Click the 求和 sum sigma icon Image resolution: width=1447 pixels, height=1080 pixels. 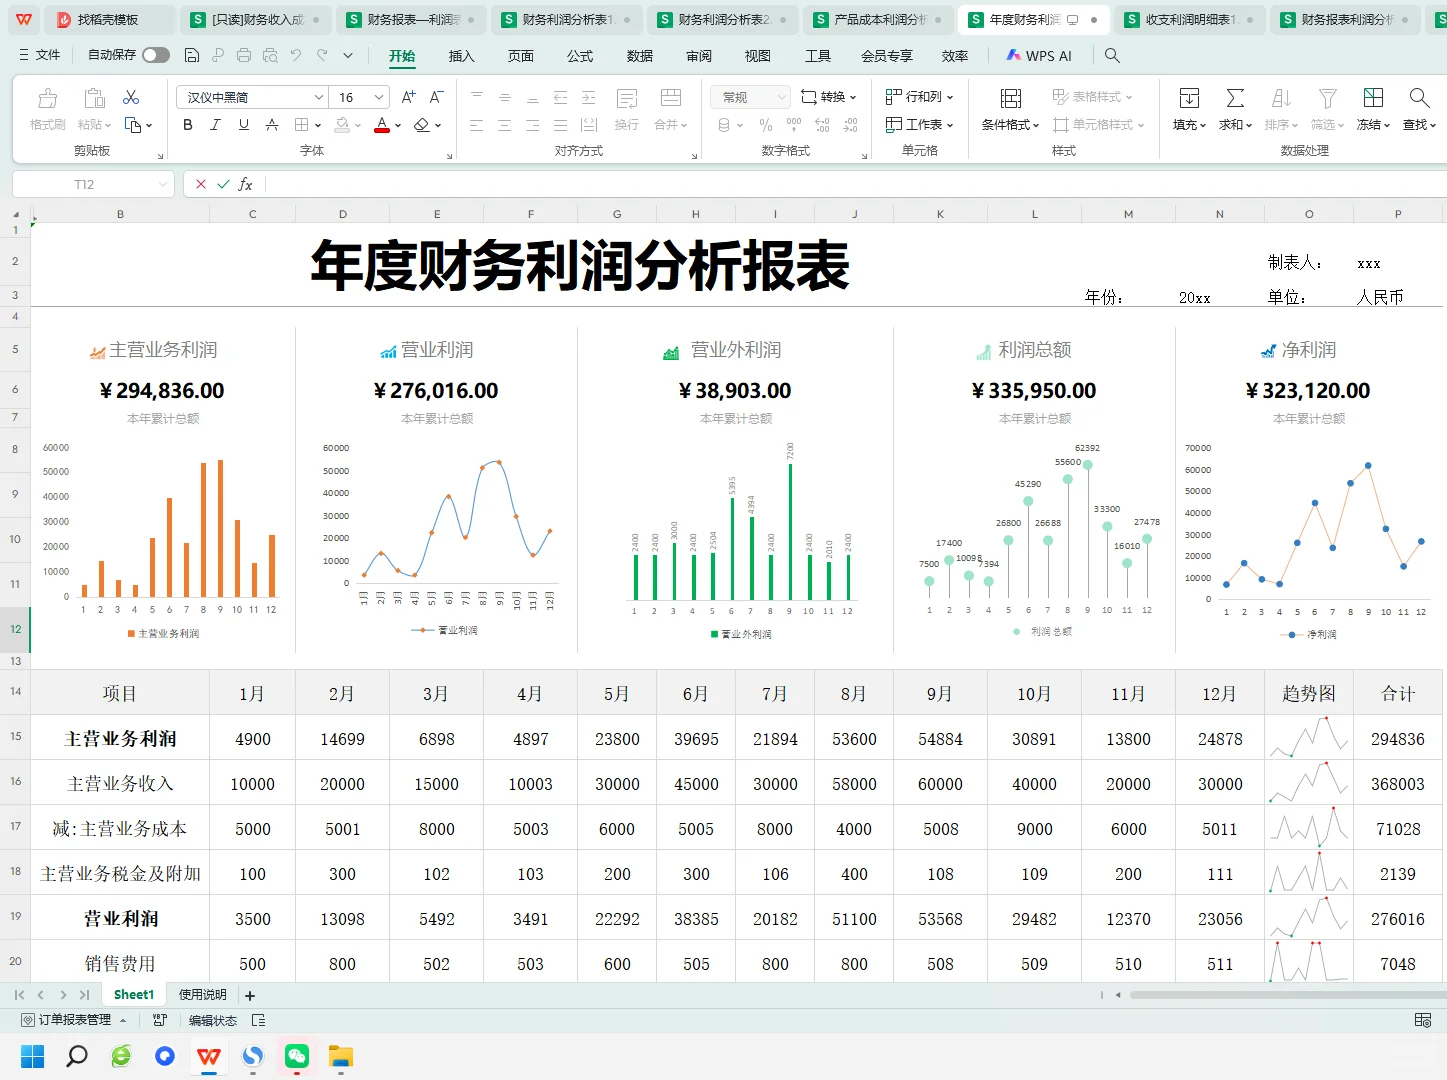pyautogui.click(x=1235, y=98)
